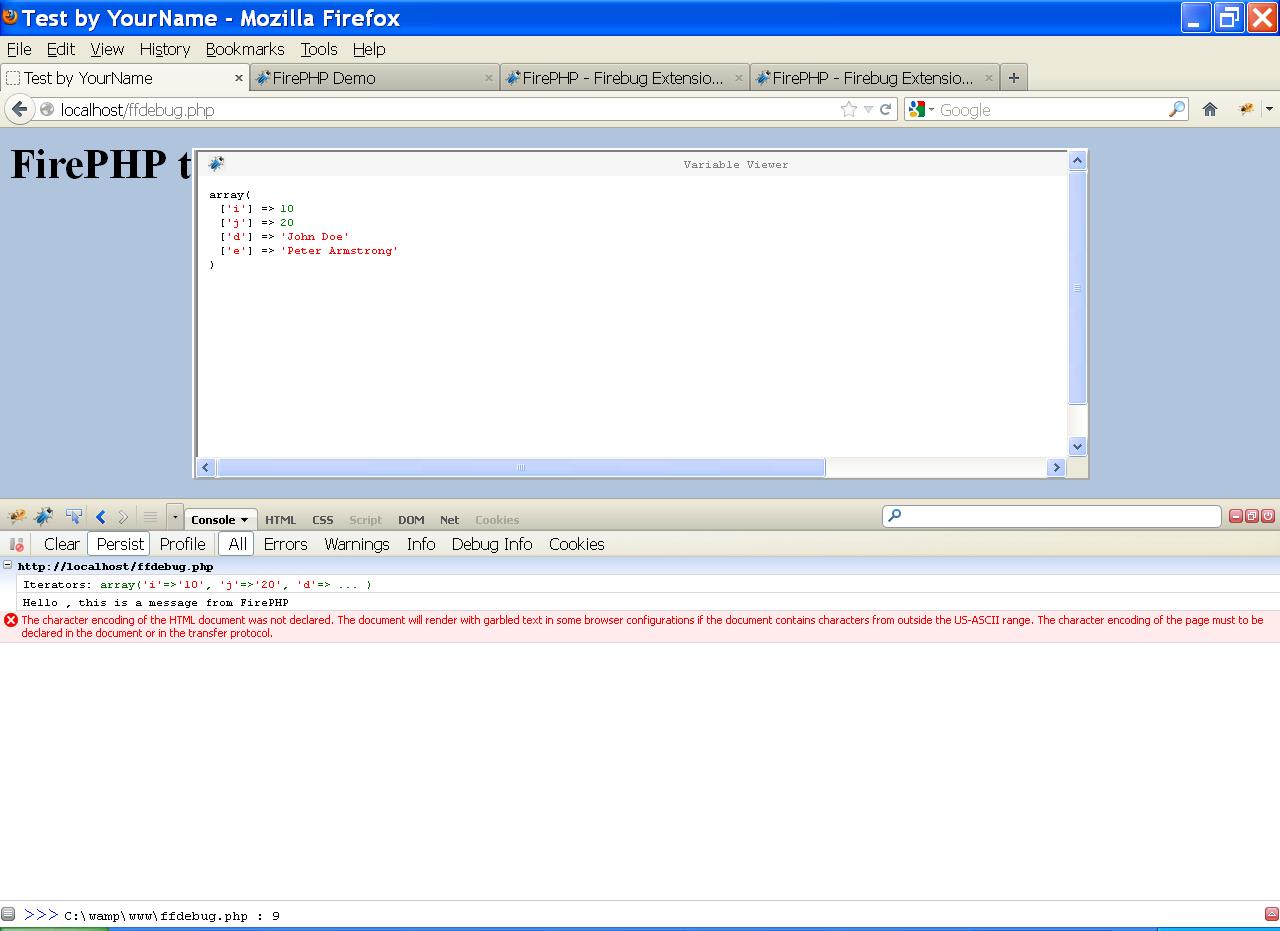
Task: Close the Test by YourName tab
Action: point(239,77)
